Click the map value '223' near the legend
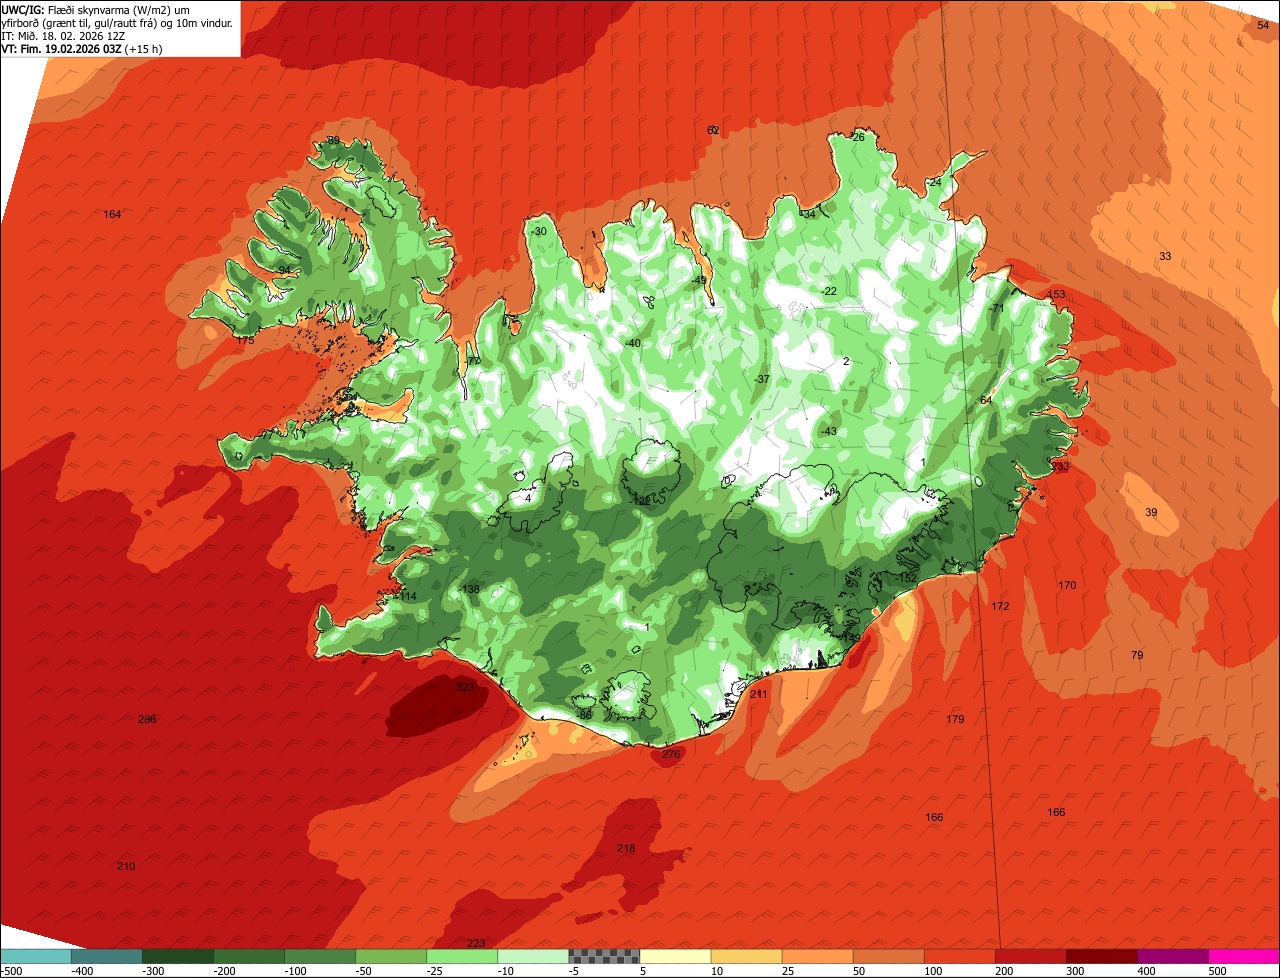The image size is (1280, 978). [x=476, y=943]
